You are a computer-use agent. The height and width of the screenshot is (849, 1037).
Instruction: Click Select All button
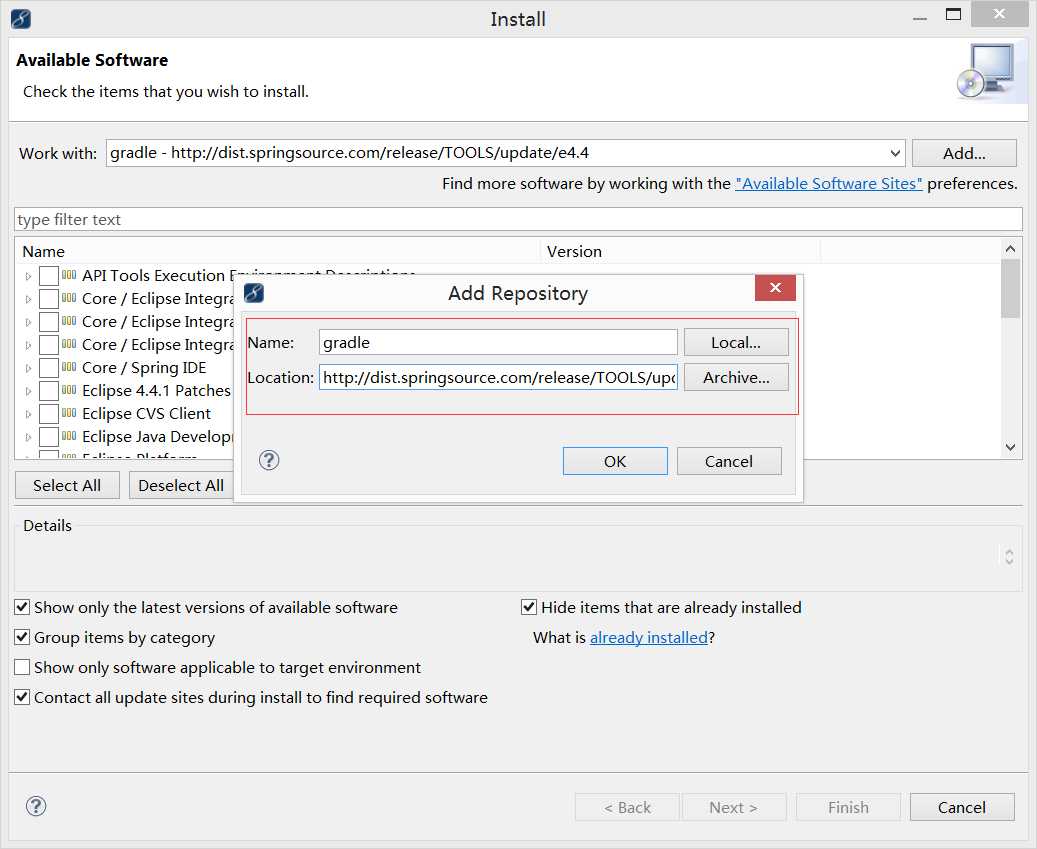(x=67, y=485)
